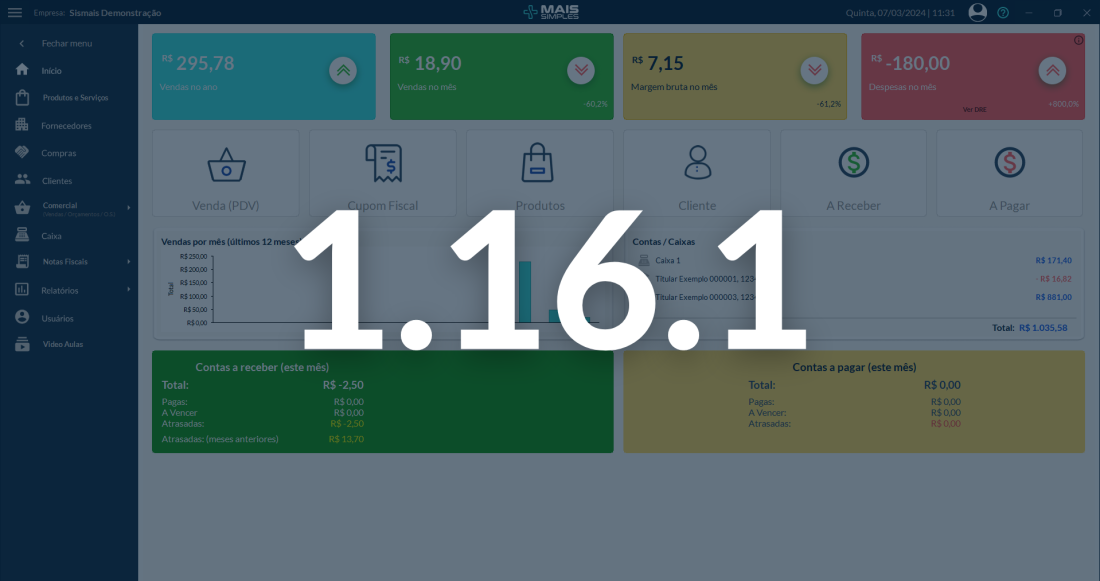This screenshot has width=1100, height=581.
Task: Click Total R$ 1.035,58 value
Action: (1043, 328)
